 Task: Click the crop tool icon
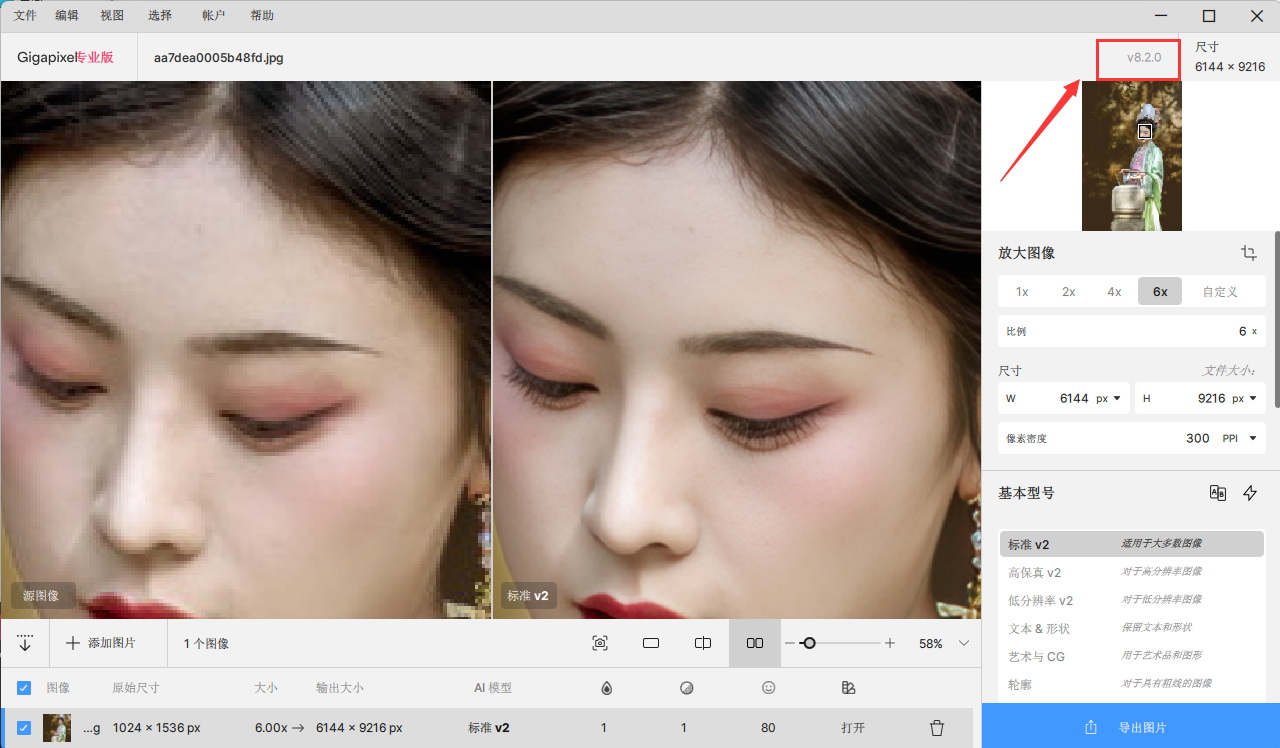tap(1249, 253)
